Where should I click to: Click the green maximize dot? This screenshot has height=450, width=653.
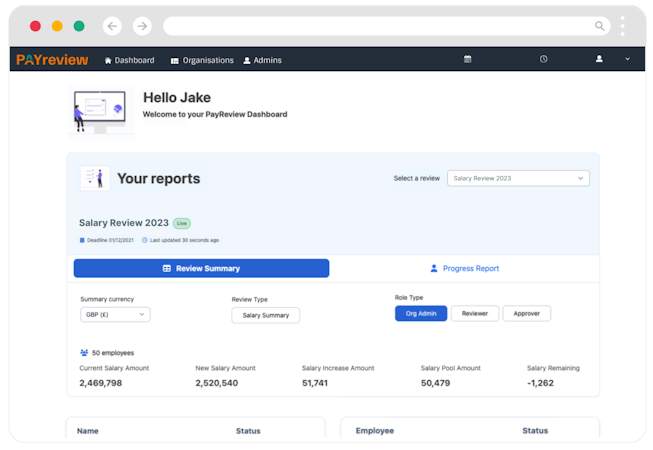pyautogui.click(x=79, y=26)
